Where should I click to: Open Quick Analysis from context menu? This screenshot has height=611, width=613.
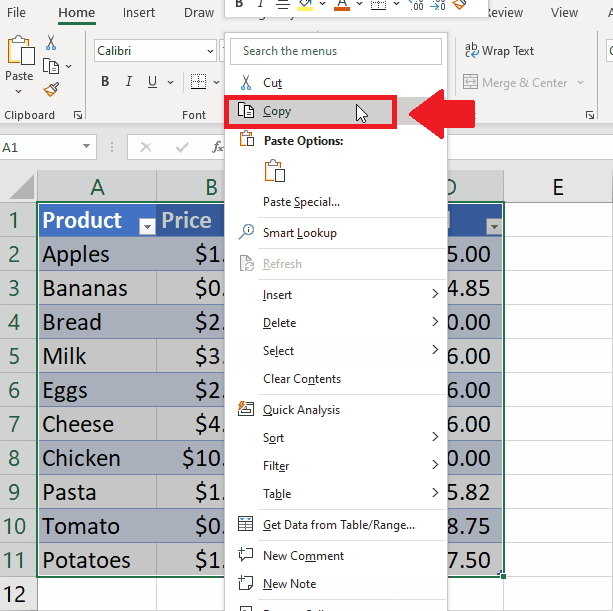(x=300, y=410)
